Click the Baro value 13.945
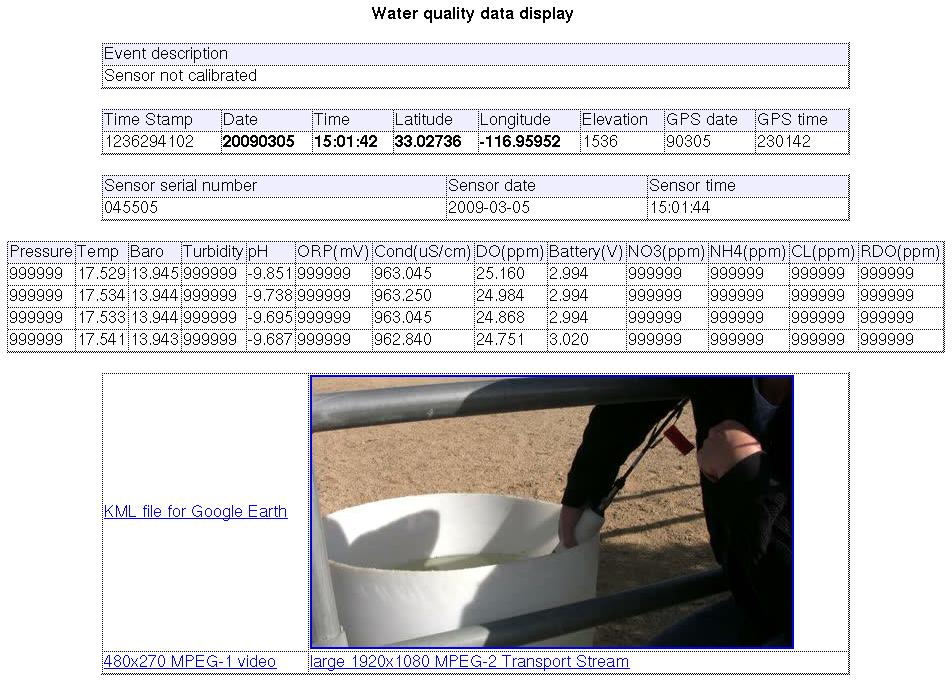 pyautogui.click(x=154, y=273)
